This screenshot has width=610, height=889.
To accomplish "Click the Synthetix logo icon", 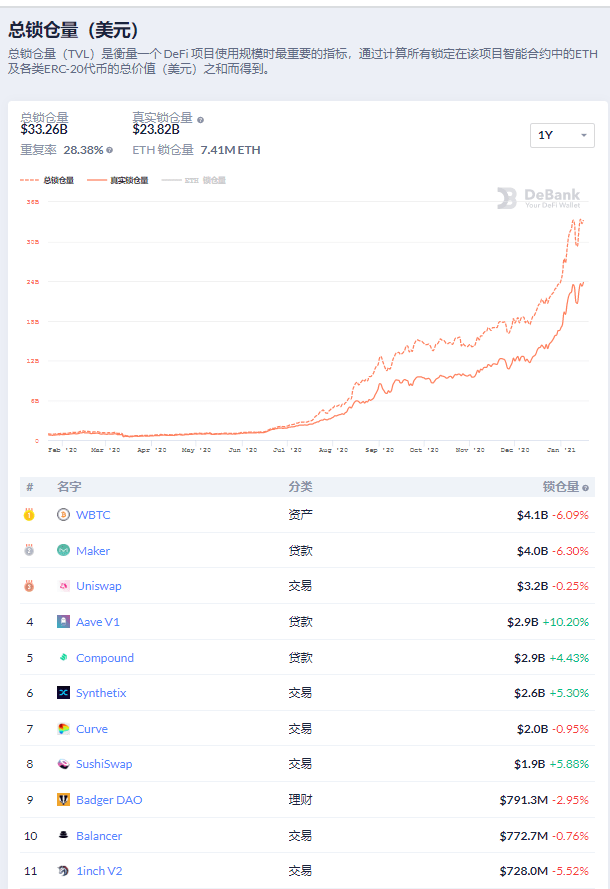I will click(63, 692).
